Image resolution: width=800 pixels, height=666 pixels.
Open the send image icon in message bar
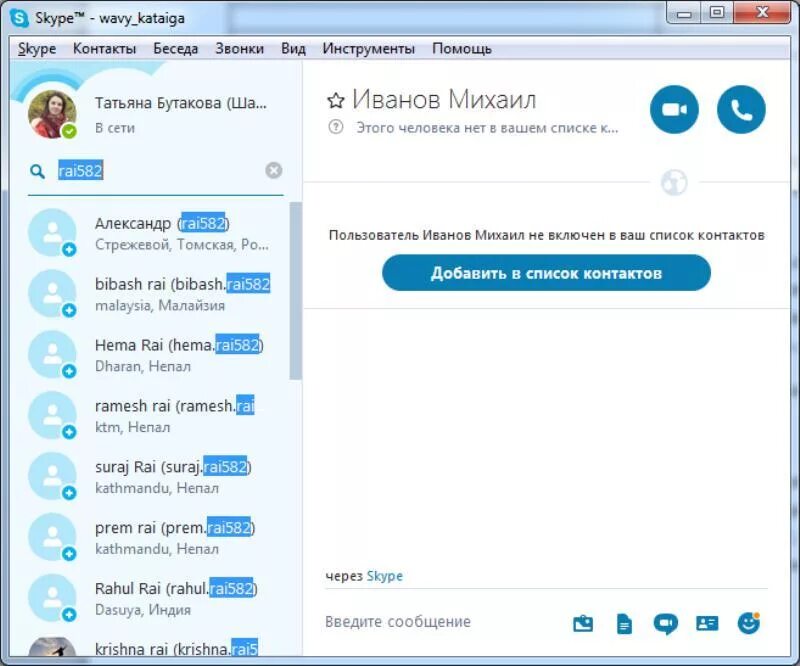pos(583,623)
